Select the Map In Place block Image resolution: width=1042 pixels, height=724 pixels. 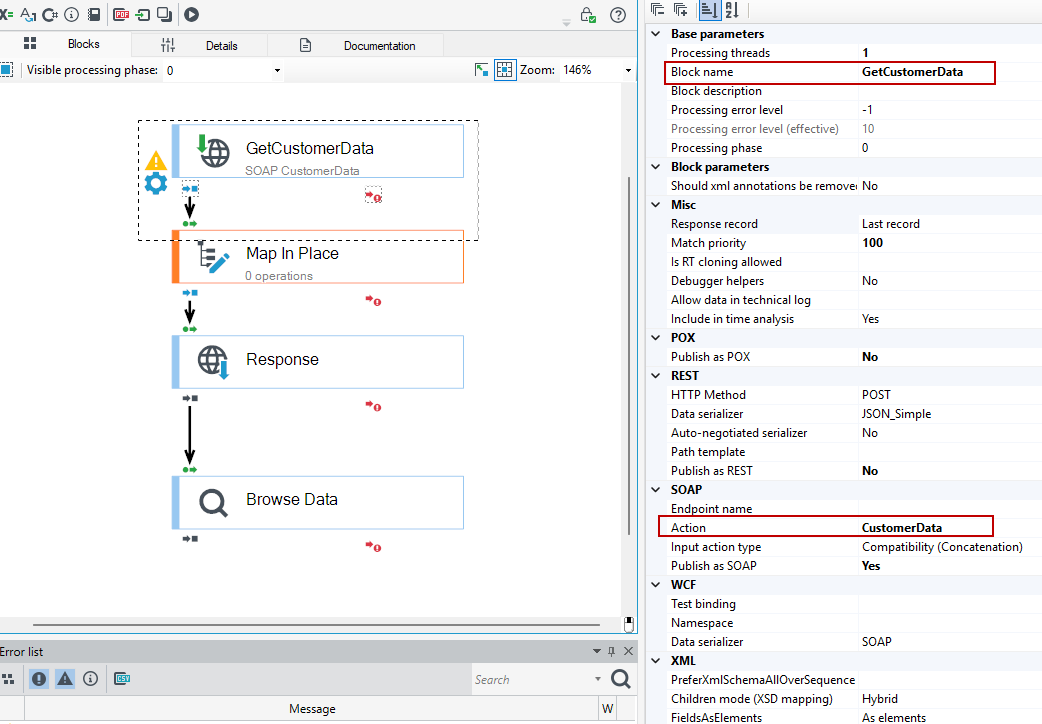318,257
